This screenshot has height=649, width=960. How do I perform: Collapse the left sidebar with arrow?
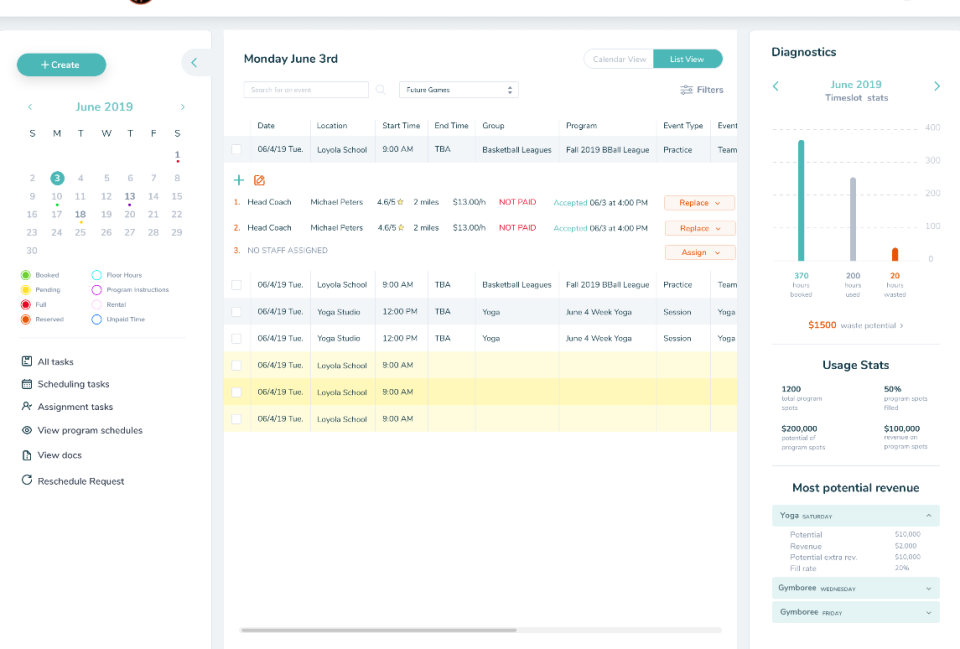tap(194, 63)
